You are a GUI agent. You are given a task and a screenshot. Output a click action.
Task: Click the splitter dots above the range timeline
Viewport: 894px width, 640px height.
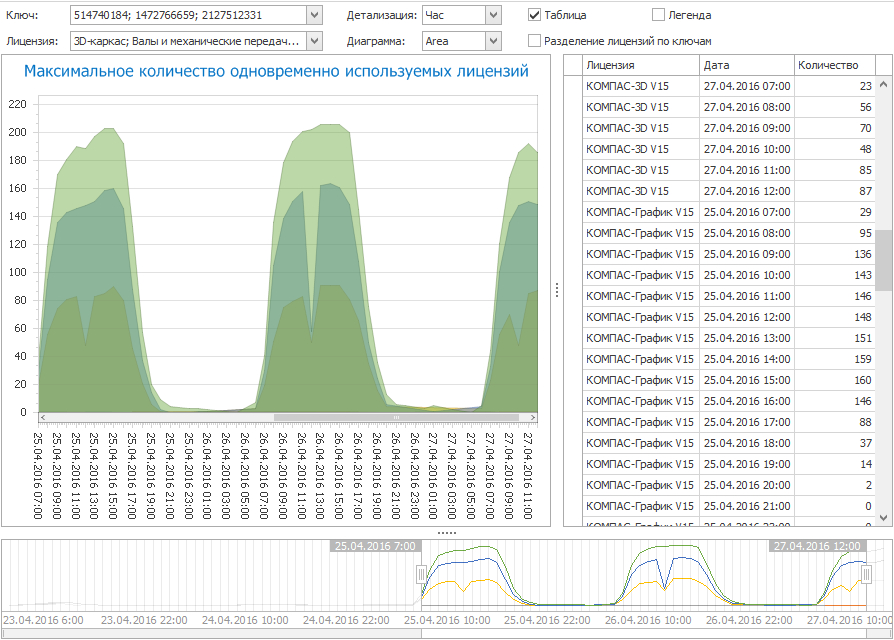pyautogui.click(x=447, y=533)
